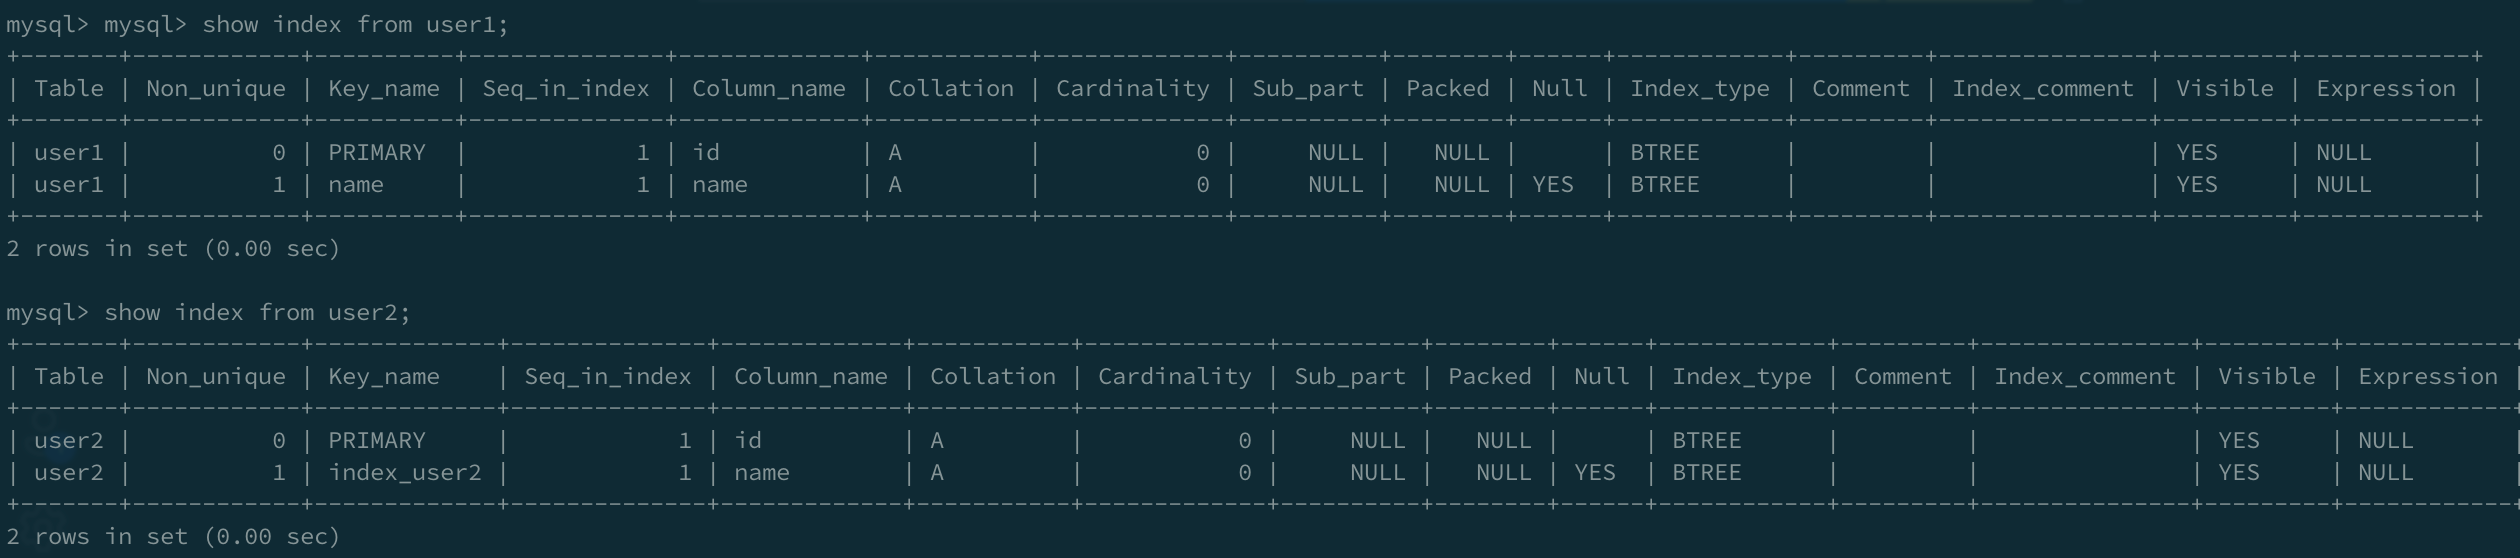Select the index_user2 key name cell
The width and height of the screenshot is (2520, 558).
click(x=405, y=472)
